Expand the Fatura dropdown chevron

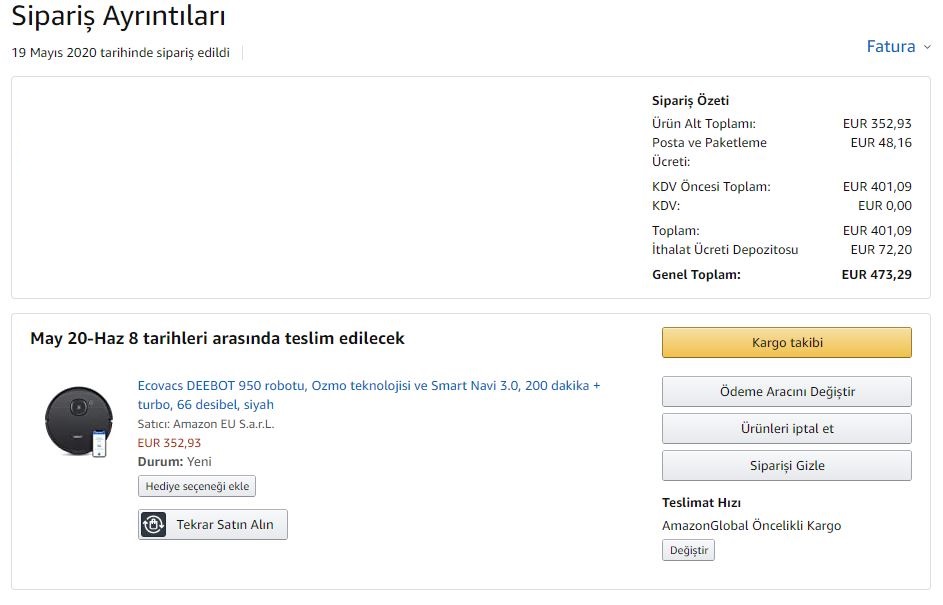(x=927, y=47)
